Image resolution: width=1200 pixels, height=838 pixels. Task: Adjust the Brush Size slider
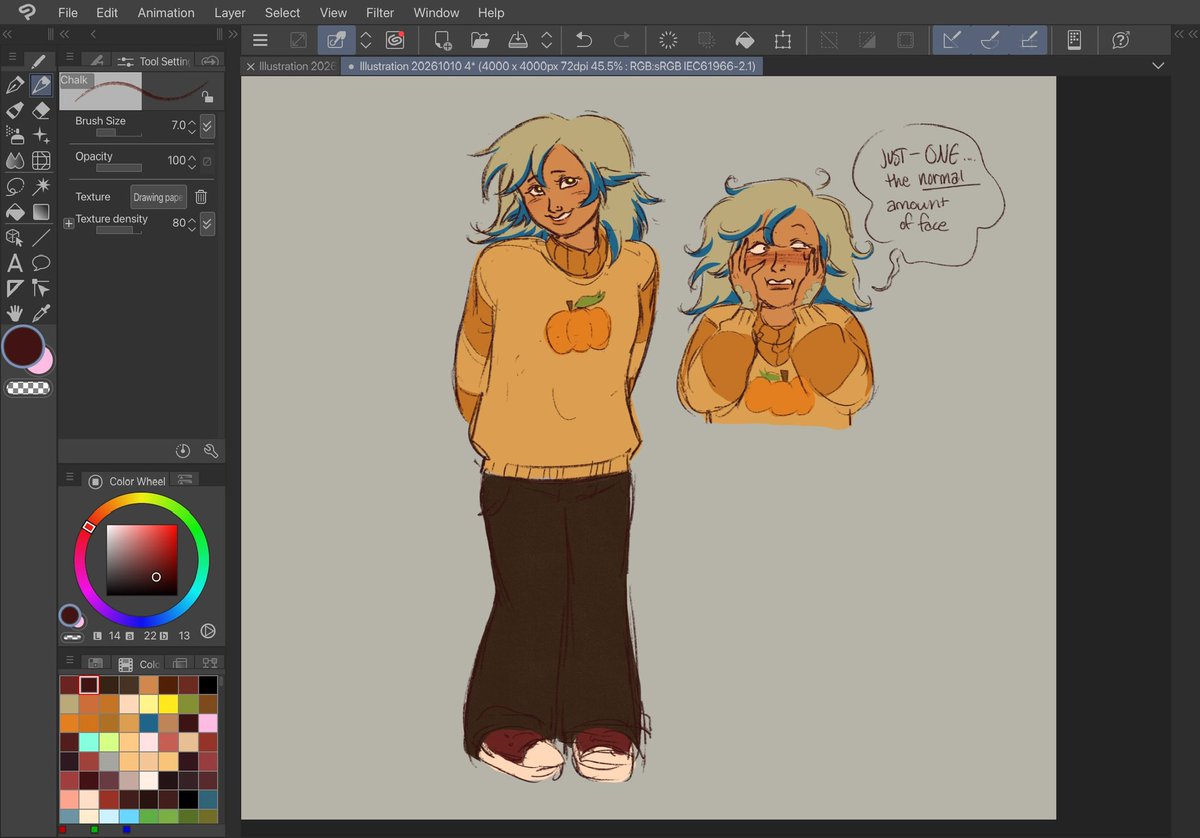[x=119, y=132]
